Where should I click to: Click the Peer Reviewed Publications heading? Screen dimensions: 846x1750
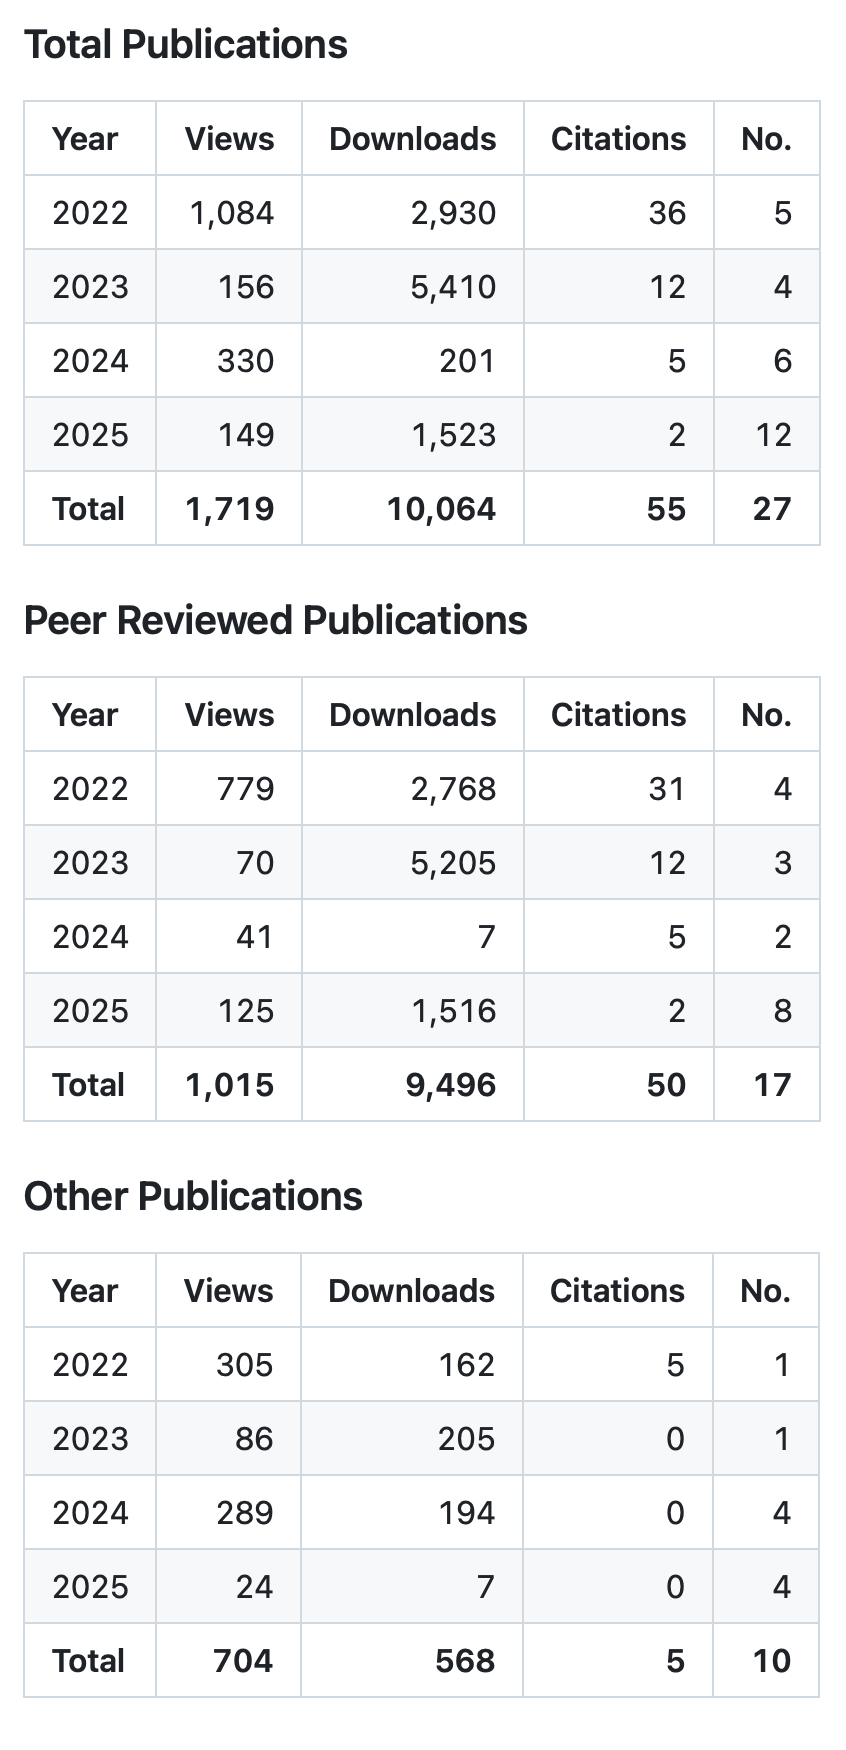[x=275, y=620]
